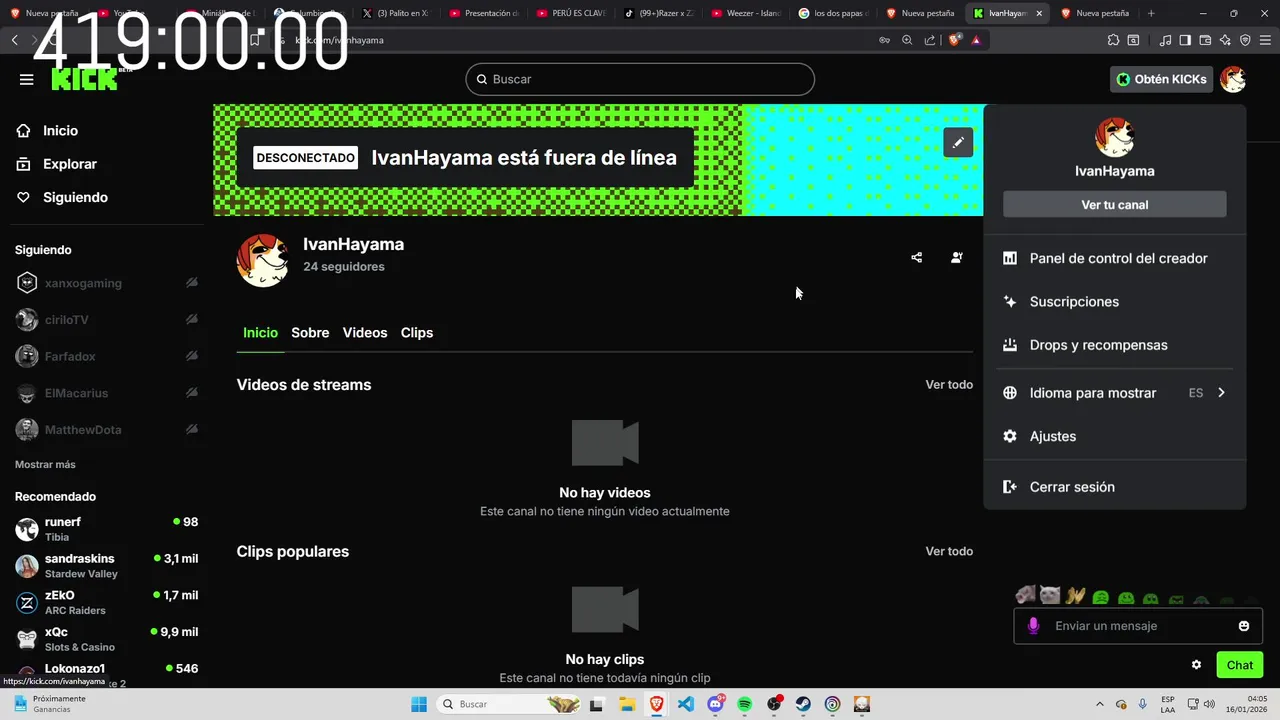
Task: Toggle notifications for ElMacarius
Action: (x=191, y=393)
